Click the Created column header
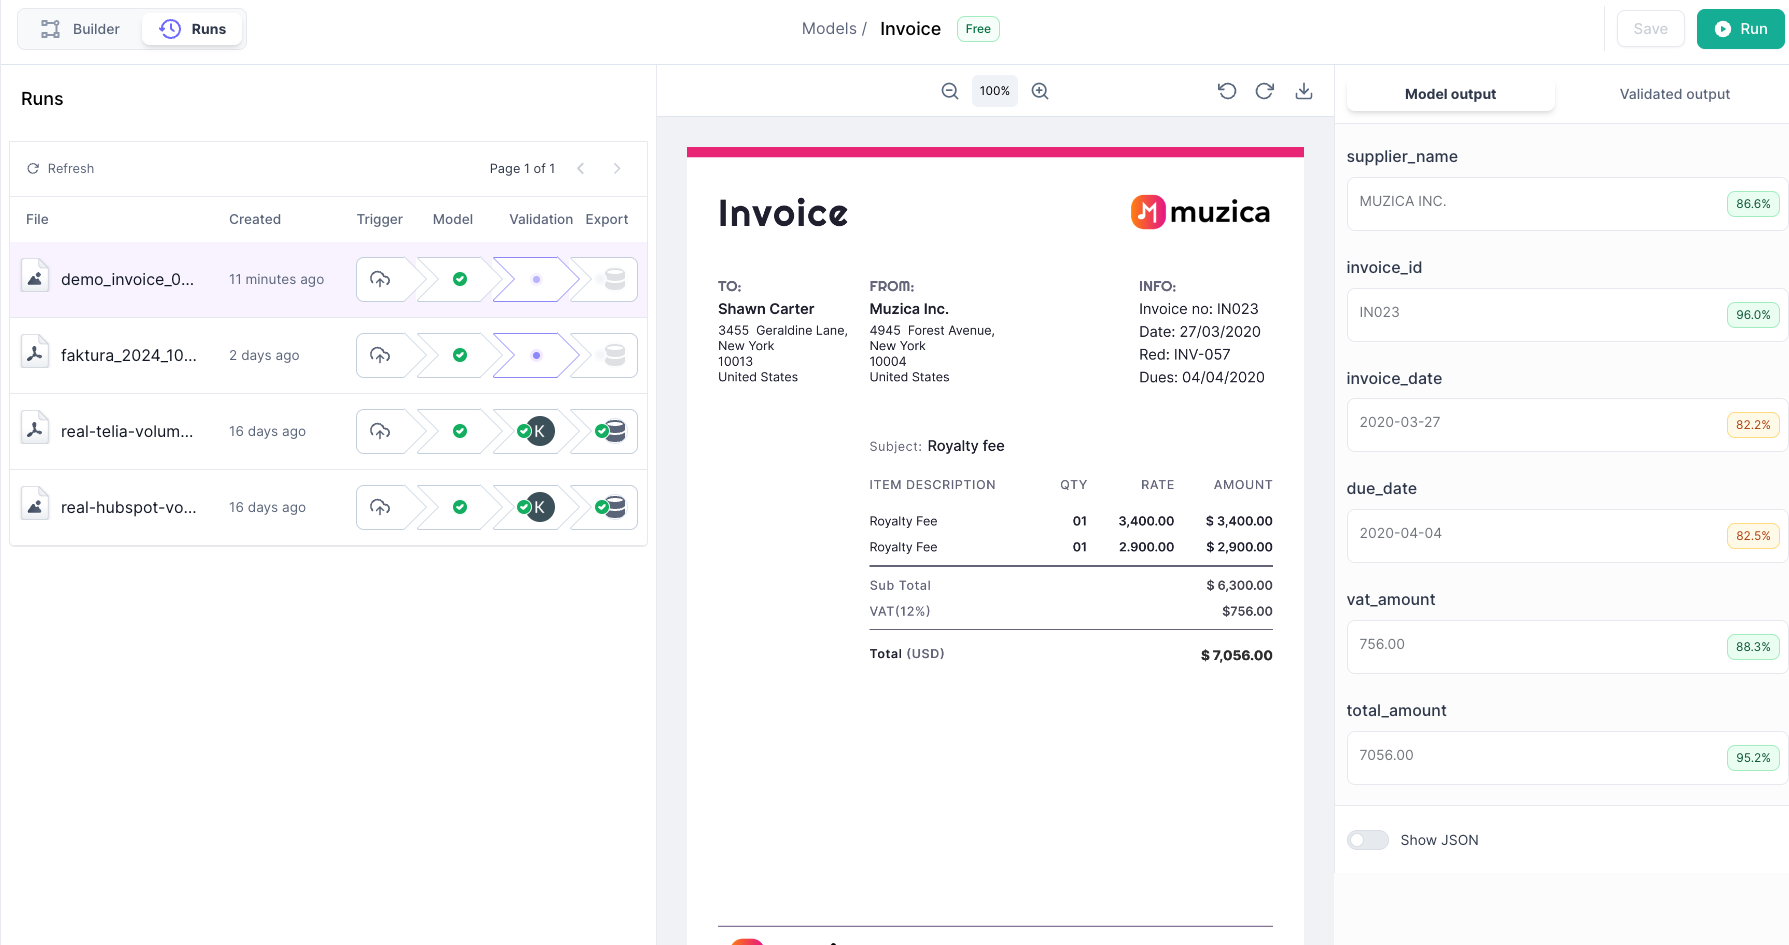 [255, 219]
